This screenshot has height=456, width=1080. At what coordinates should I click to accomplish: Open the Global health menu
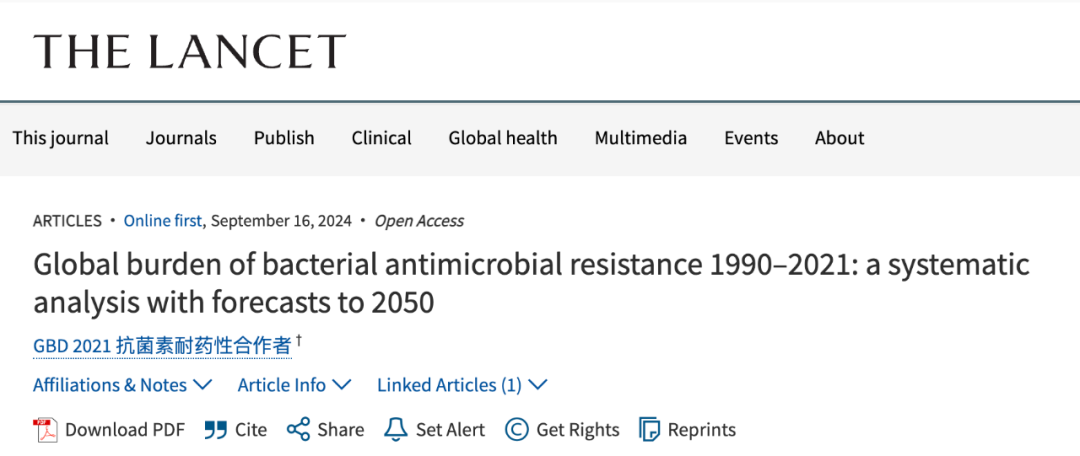[503, 138]
